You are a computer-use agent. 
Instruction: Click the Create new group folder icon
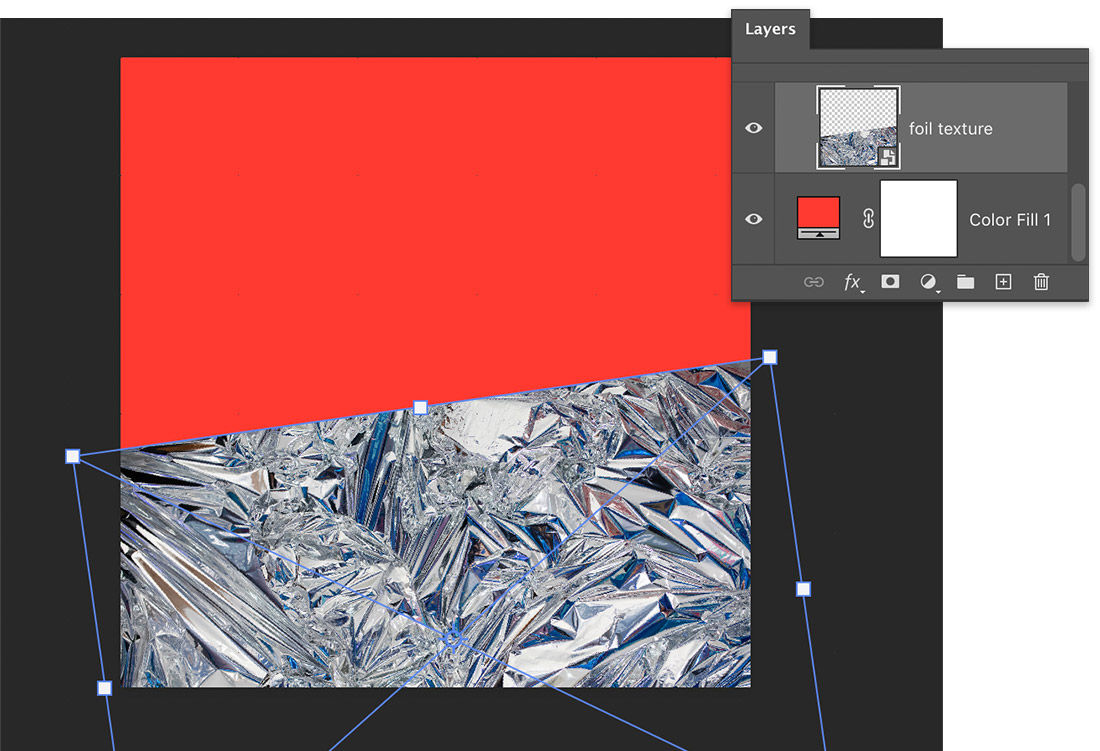(966, 282)
